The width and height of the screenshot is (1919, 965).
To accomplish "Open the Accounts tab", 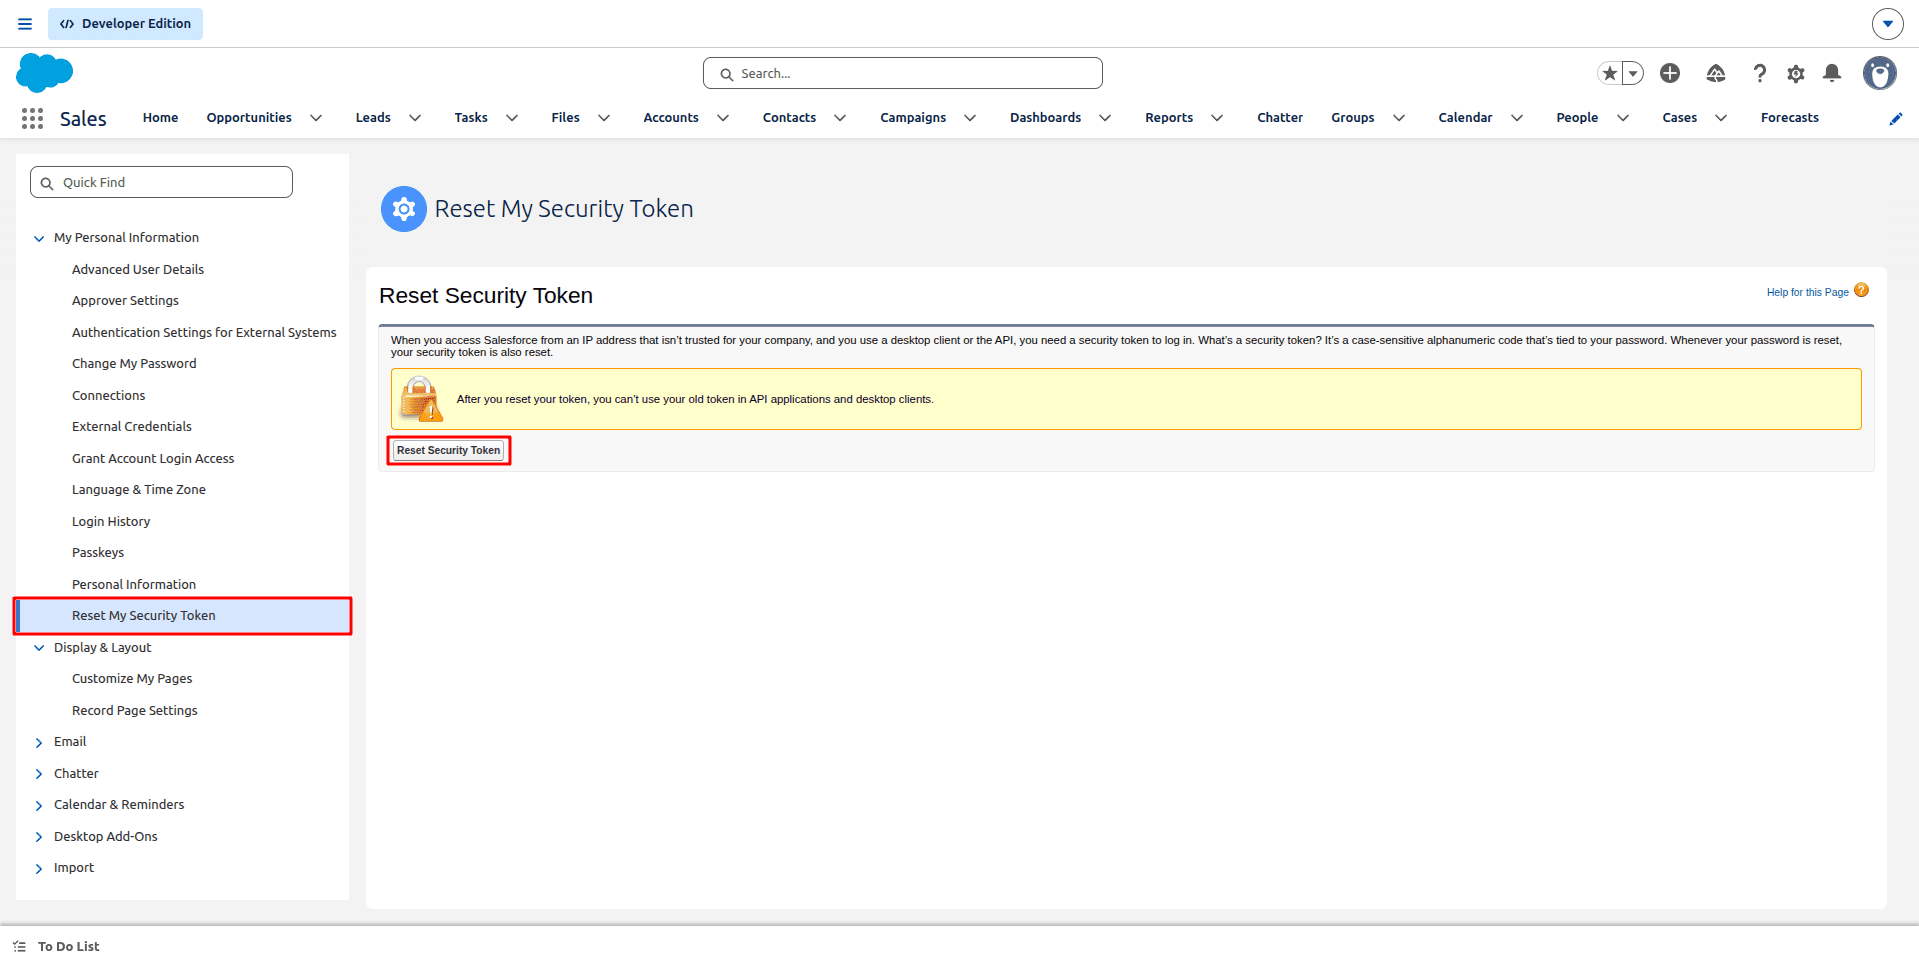I will tap(671, 118).
